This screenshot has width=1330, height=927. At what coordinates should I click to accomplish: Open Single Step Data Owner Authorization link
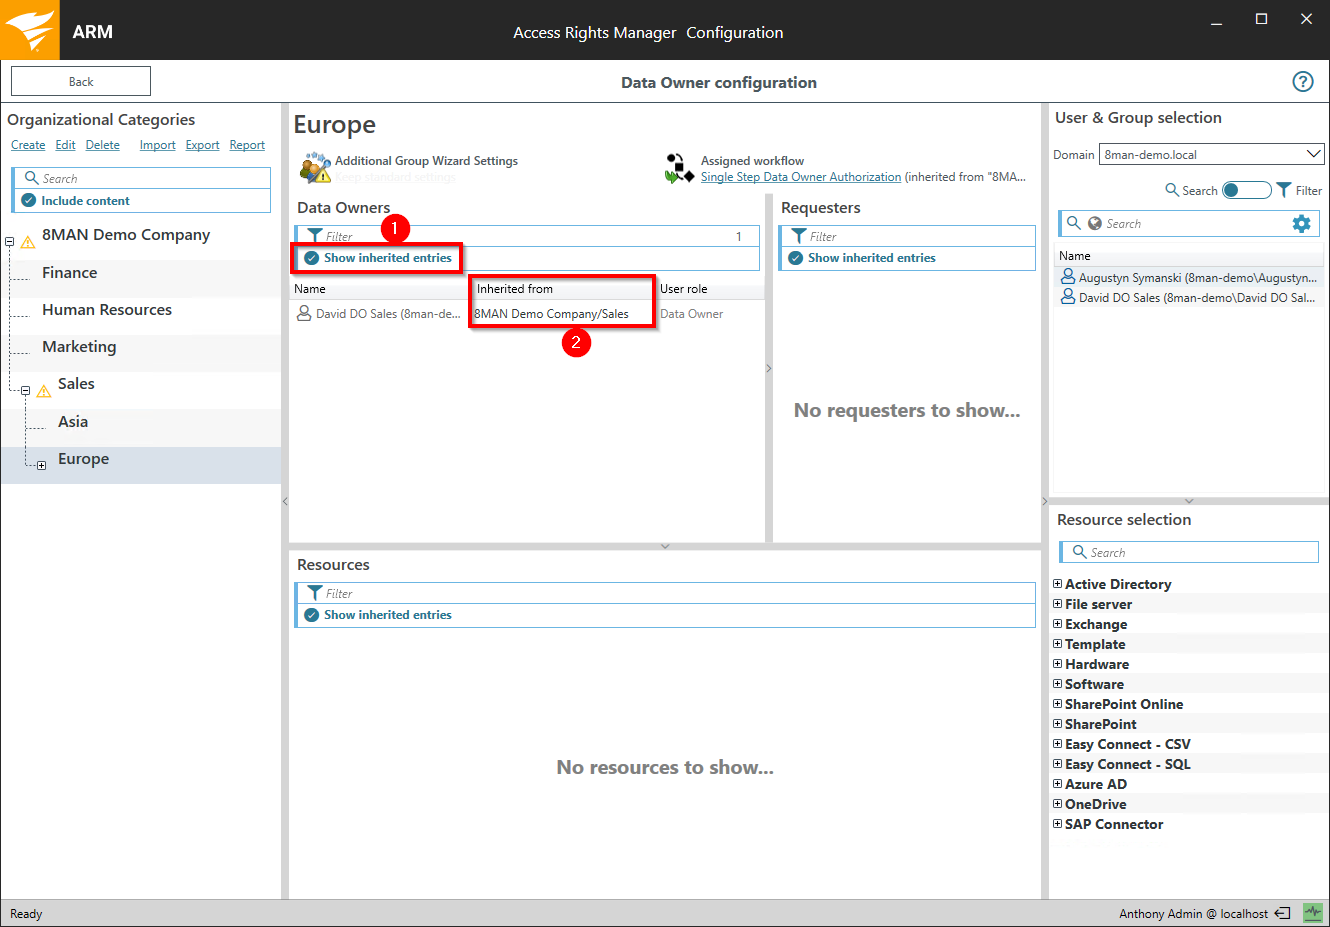[800, 177]
